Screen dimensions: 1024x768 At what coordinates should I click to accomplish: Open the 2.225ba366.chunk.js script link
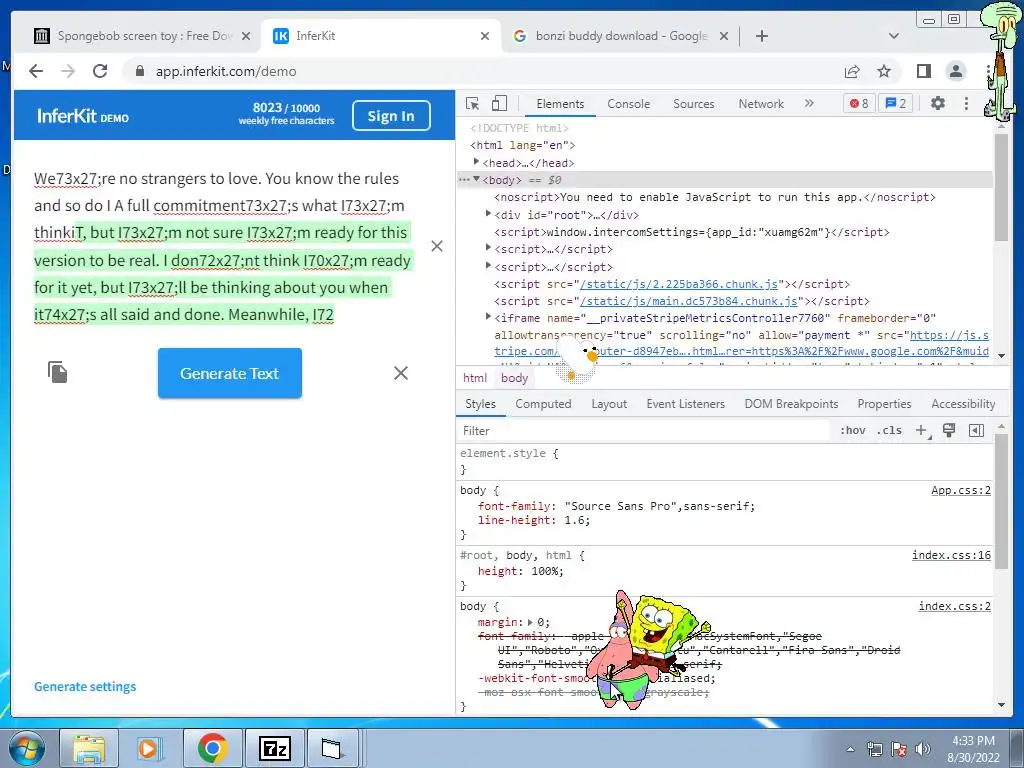click(x=679, y=284)
